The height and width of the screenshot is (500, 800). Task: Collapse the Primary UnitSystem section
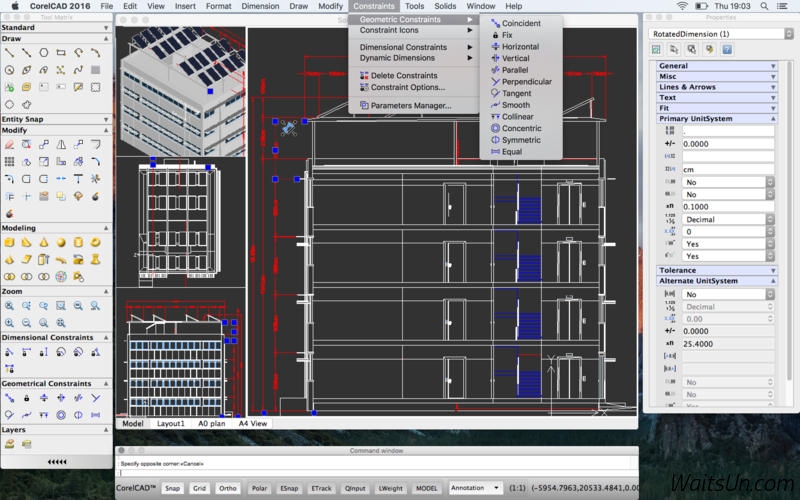pos(716,118)
